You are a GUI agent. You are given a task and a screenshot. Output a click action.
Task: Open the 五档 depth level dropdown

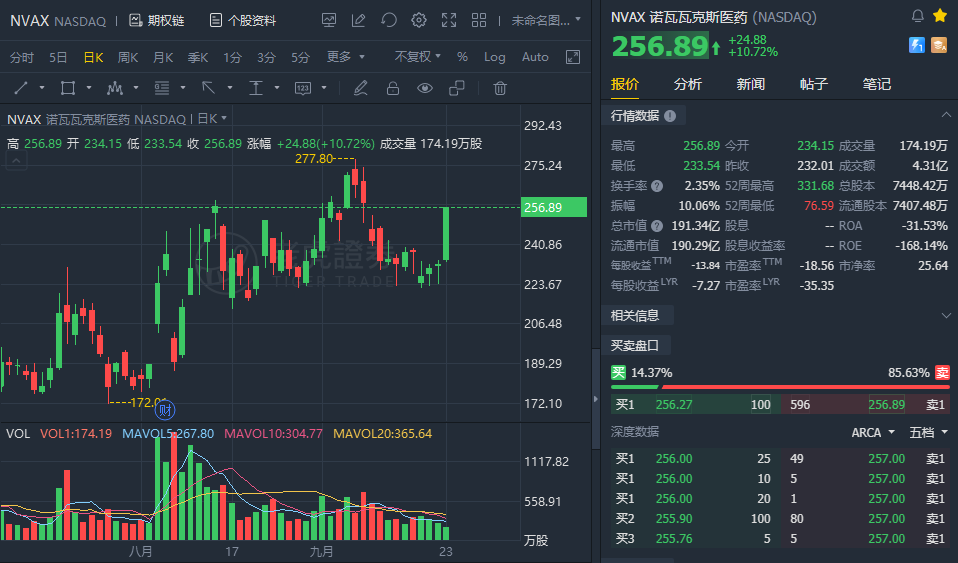coord(929,433)
